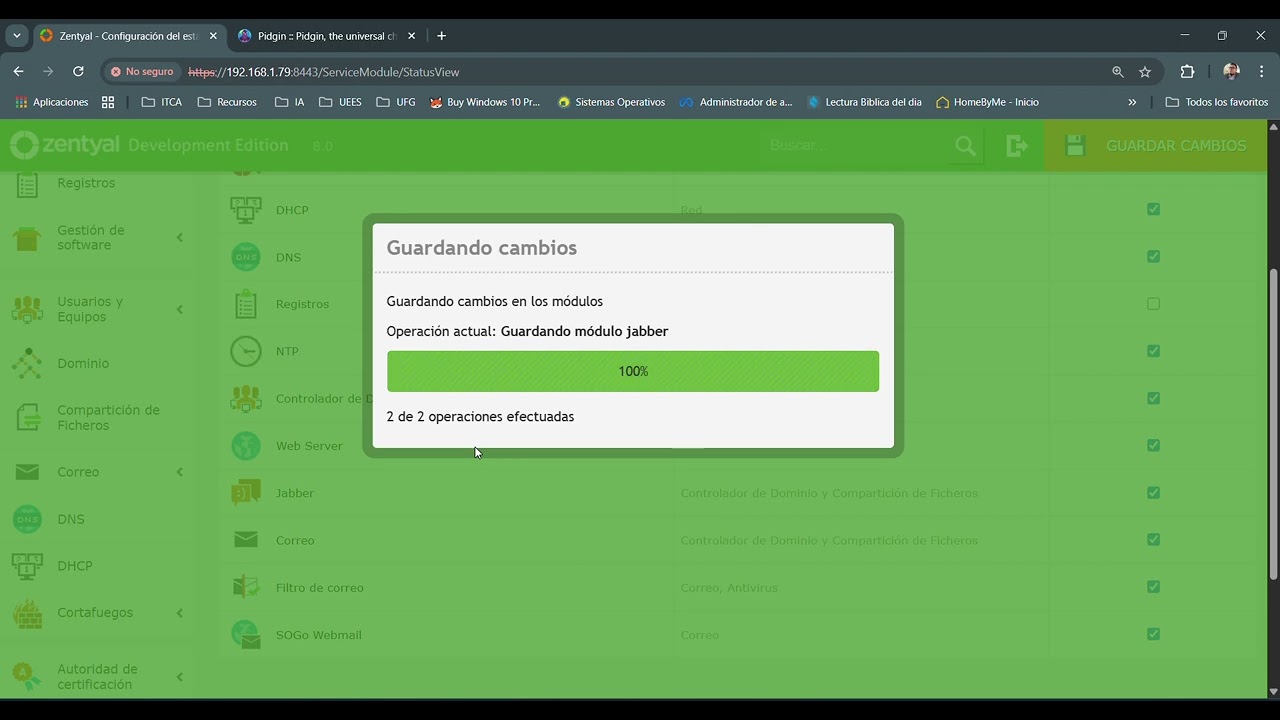Toggle the DHCP module checkbox

click(x=1153, y=209)
